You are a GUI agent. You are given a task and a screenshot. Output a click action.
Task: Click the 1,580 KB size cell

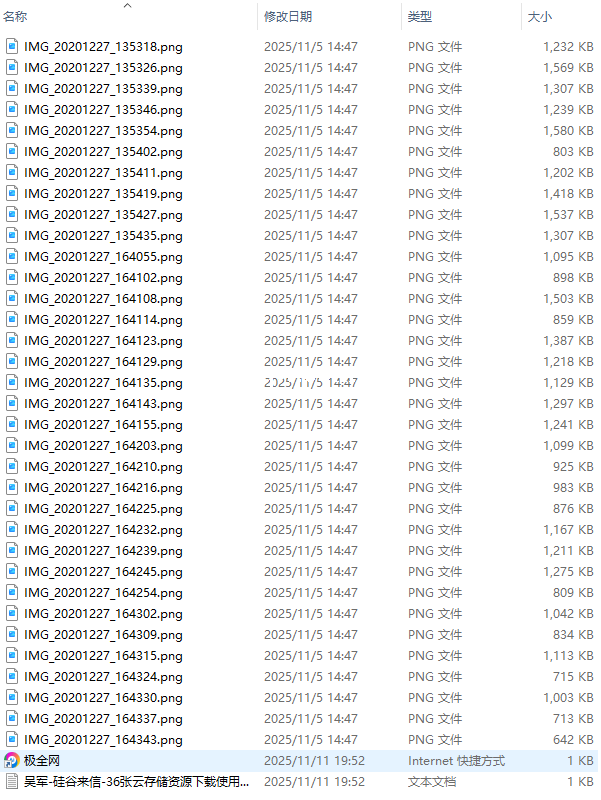tap(568, 131)
